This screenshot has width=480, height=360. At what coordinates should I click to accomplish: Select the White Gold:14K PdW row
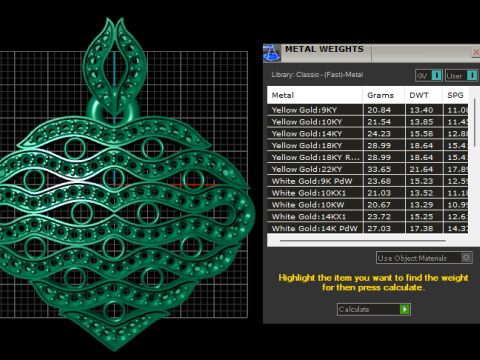coord(368,228)
